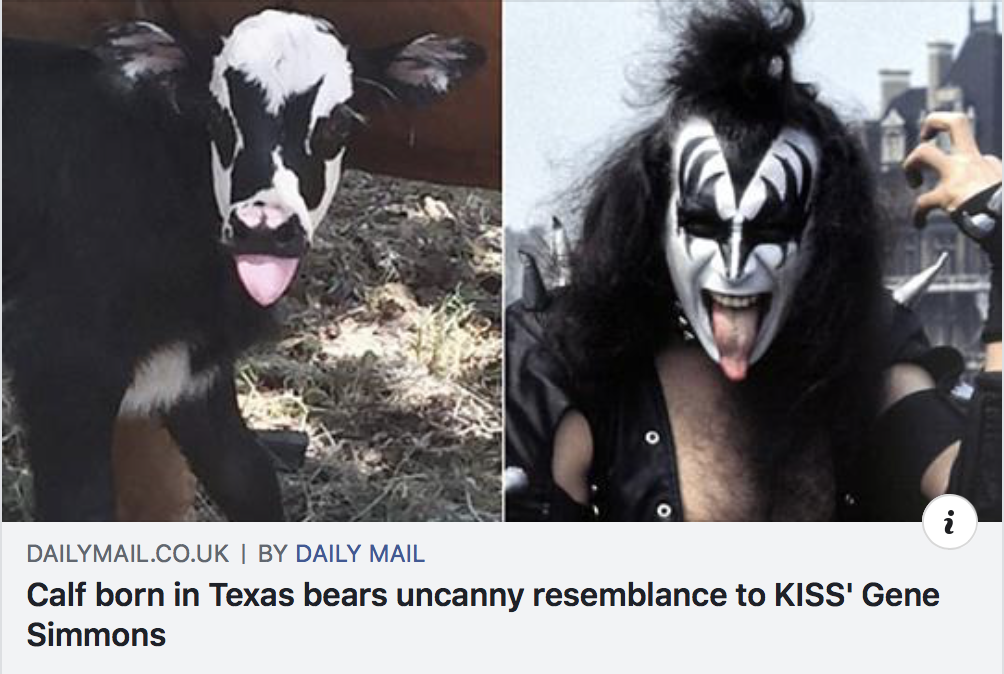This screenshot has height=674, width=1004.
Task: Click the DAILYMAIL.CO.UK domain text
Action: (x=127, y=554)
